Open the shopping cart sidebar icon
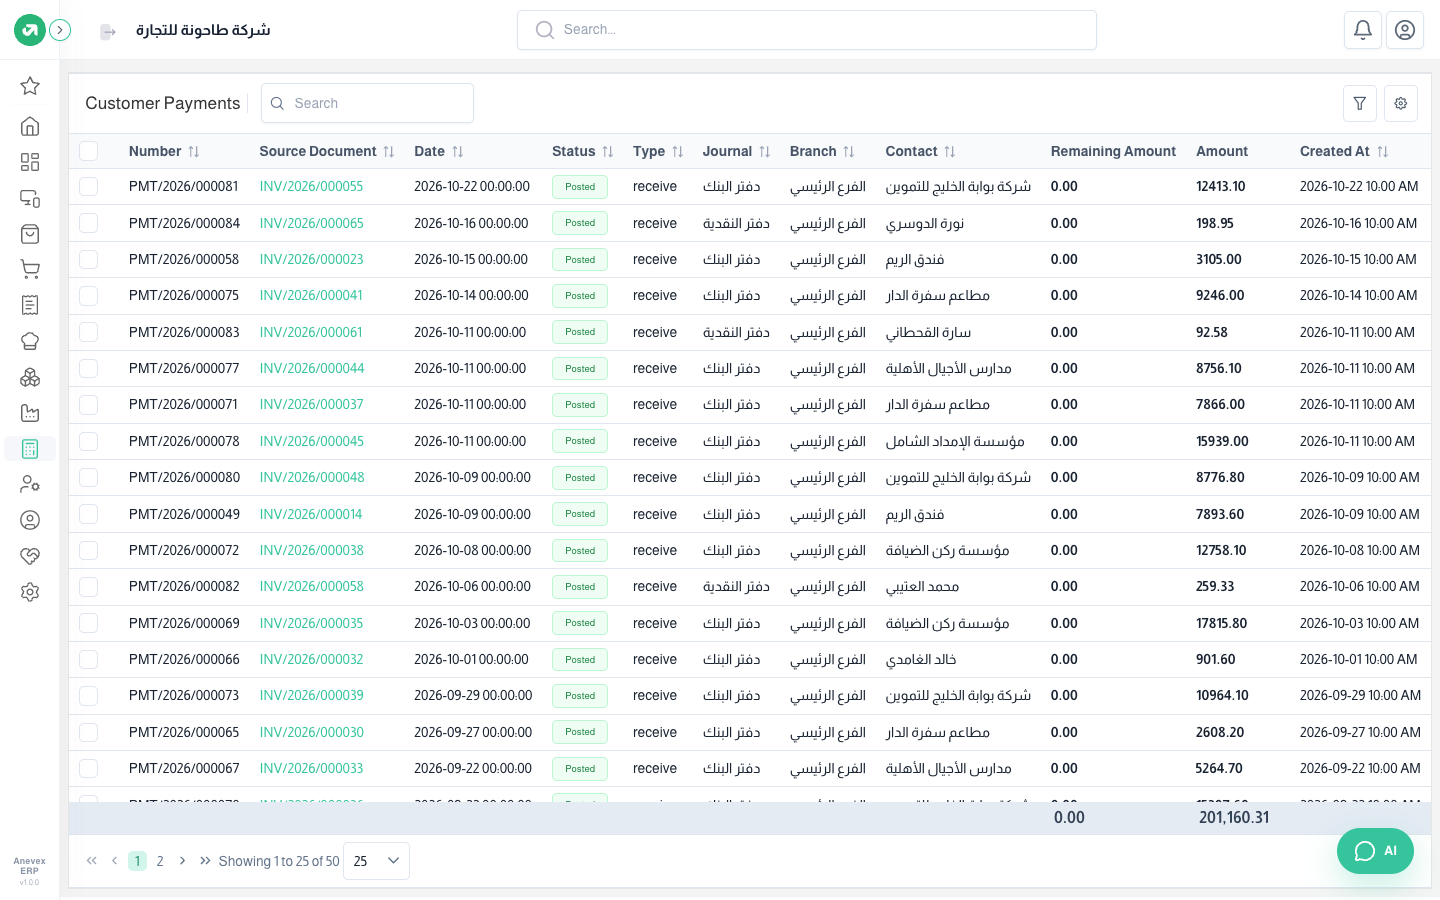1440x900 pixels. tap(30, 269)
